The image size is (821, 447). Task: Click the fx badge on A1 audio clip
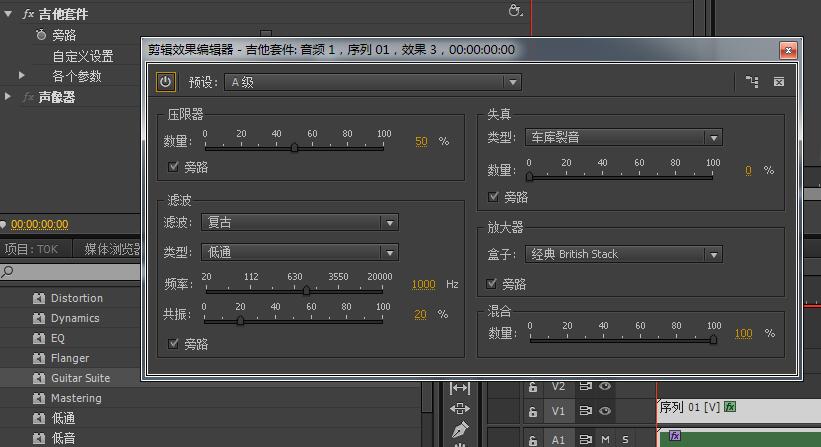[675, 435]
